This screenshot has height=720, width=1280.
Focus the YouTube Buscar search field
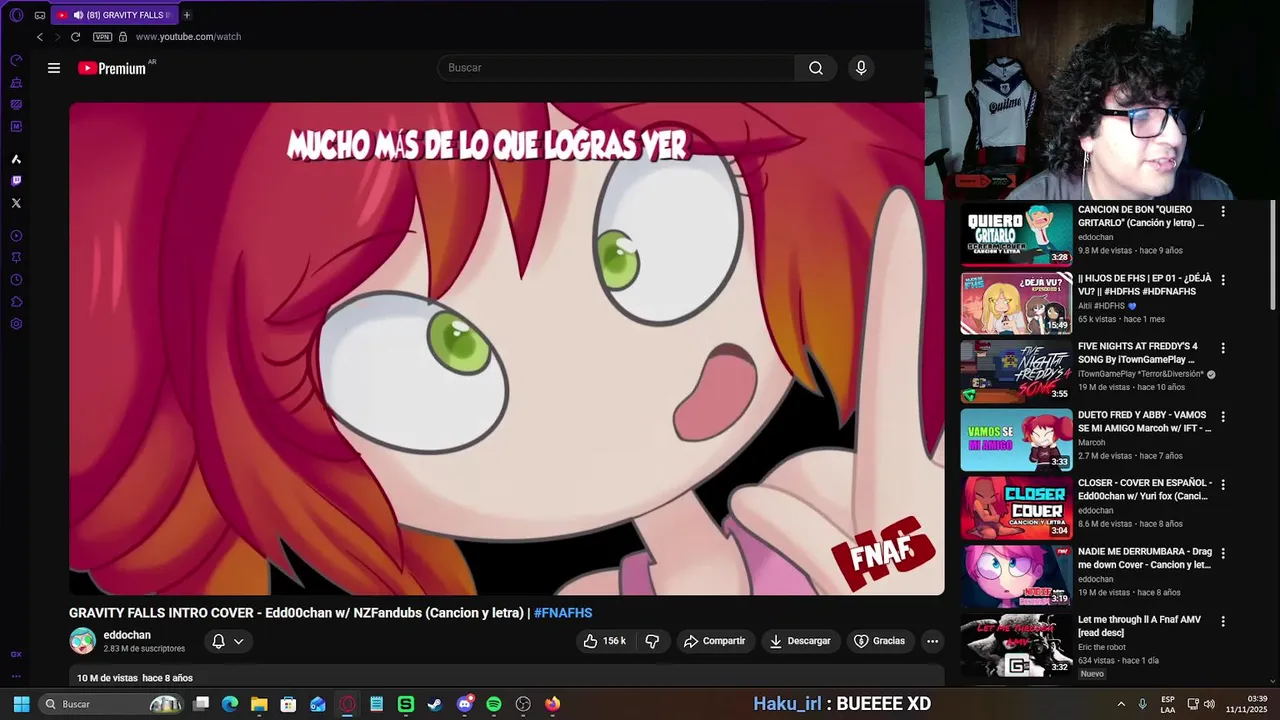point(616,68)
